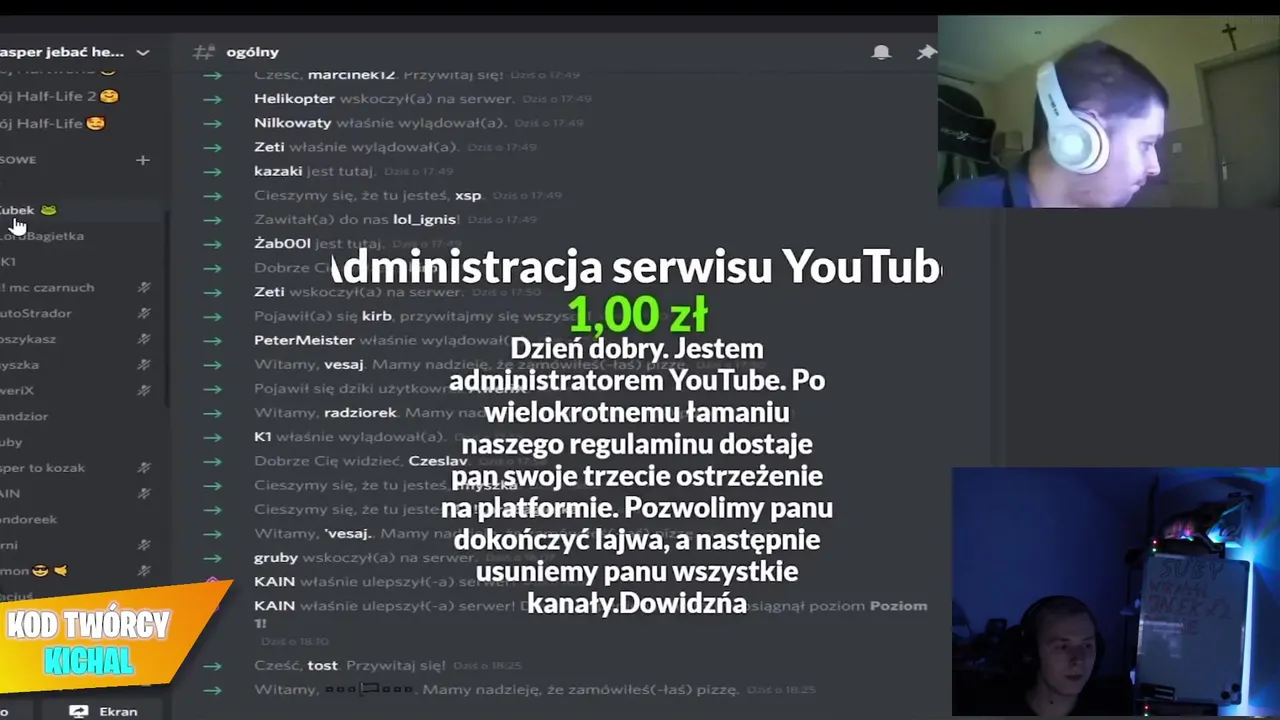
Task: Show pinned messages via pin icon
Action: (927, 52)
